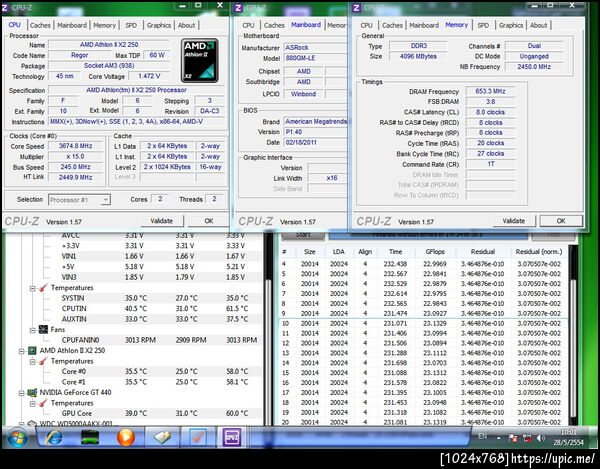Click the Temperatures icon under NVIDIA GeForce GT 440
The height and width of the screenshot is (469, 600).
click(44, 403)
